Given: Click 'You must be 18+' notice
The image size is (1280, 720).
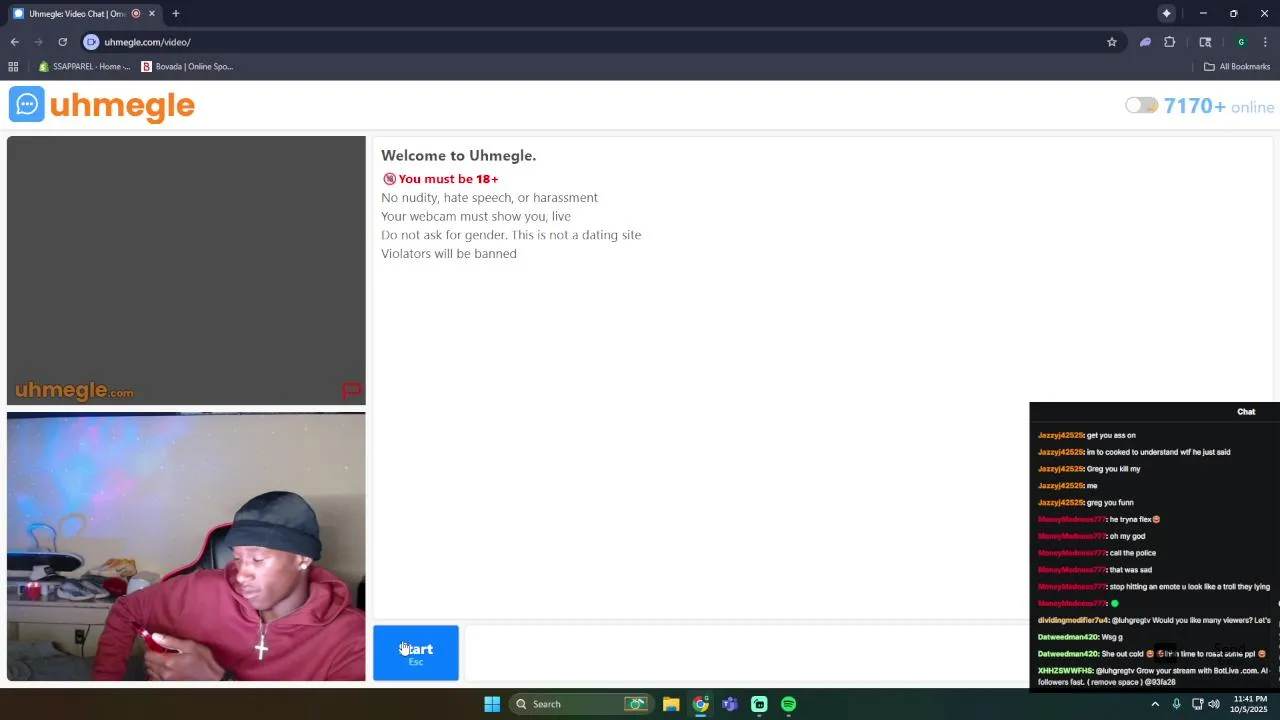Looking at the screenshot, I should pyautogui.click(x=440, y=179).
